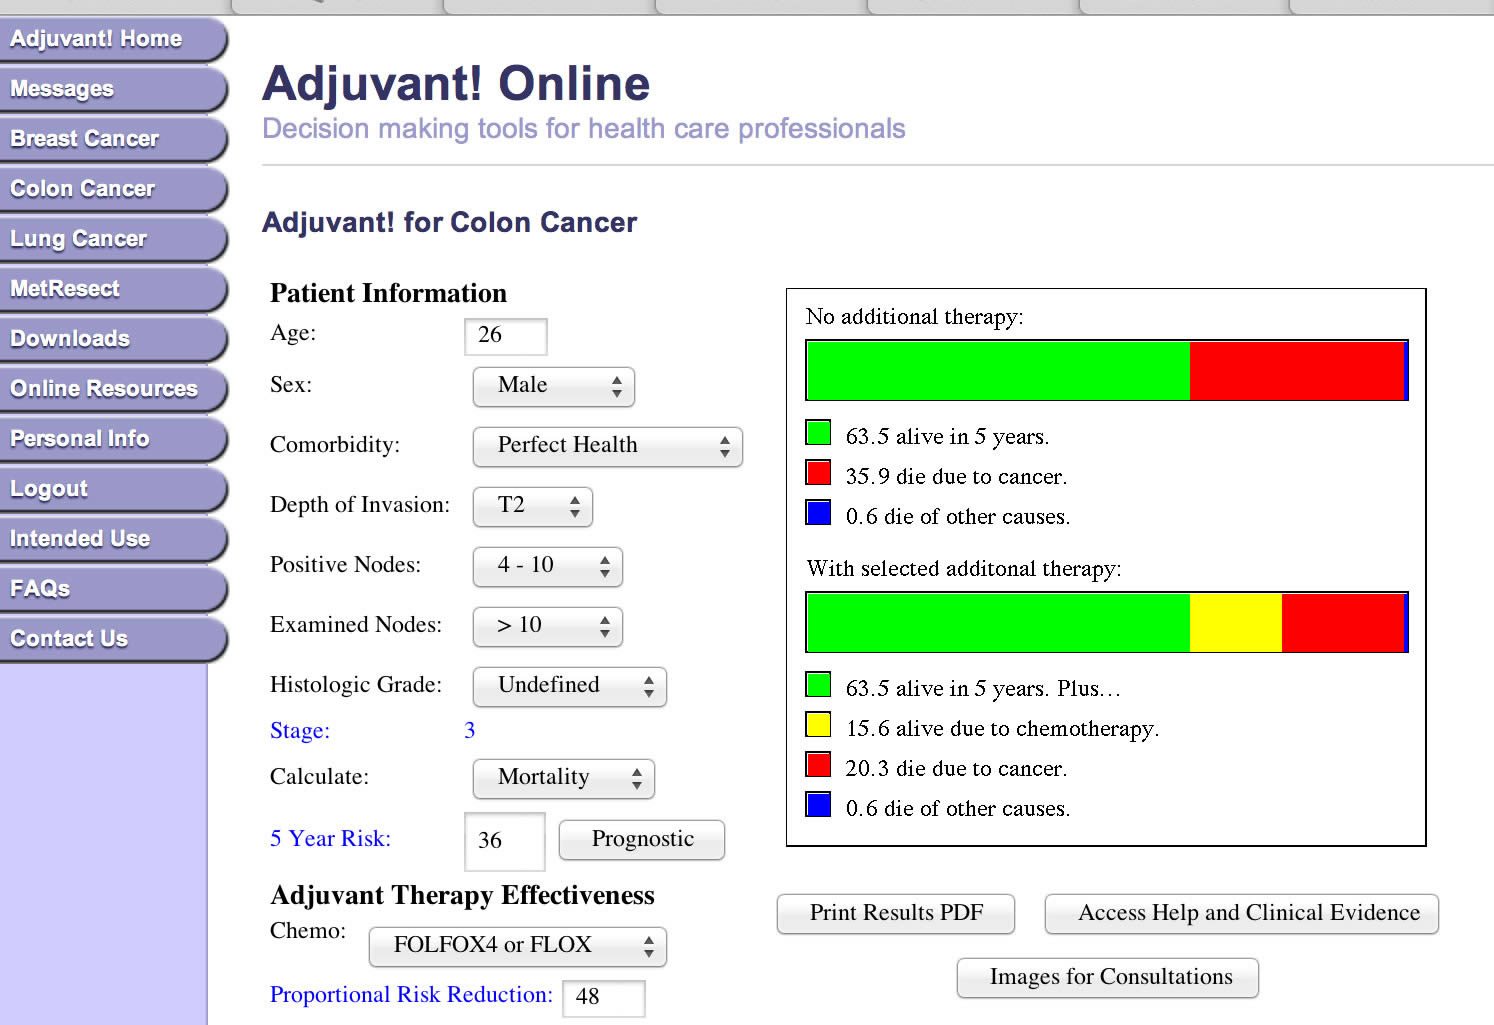Click text 20.3 die due to cancer
The width and height of the screenshot is (1494, 1025).
(956, 769)
